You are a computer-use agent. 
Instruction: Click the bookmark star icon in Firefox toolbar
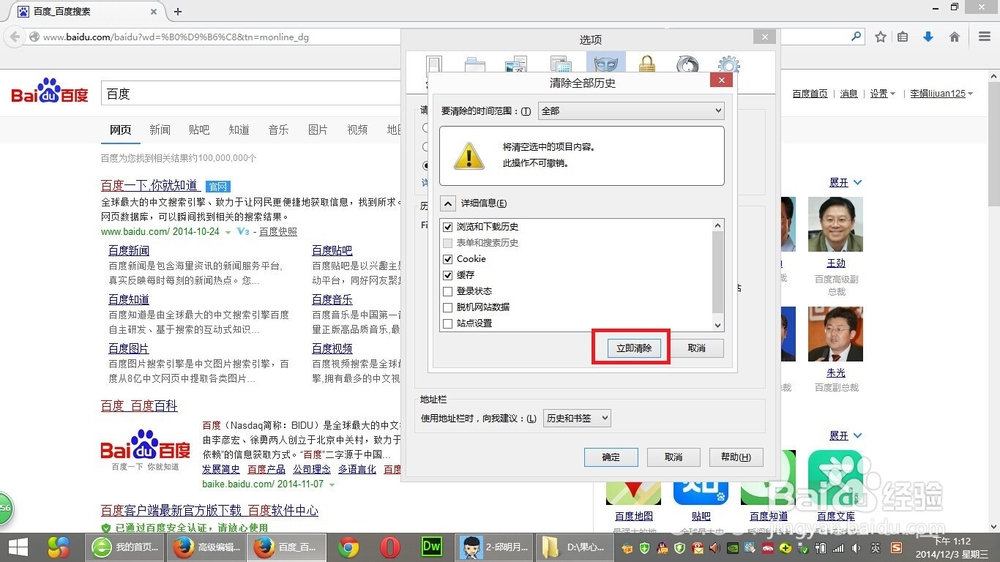pos(881,37)
